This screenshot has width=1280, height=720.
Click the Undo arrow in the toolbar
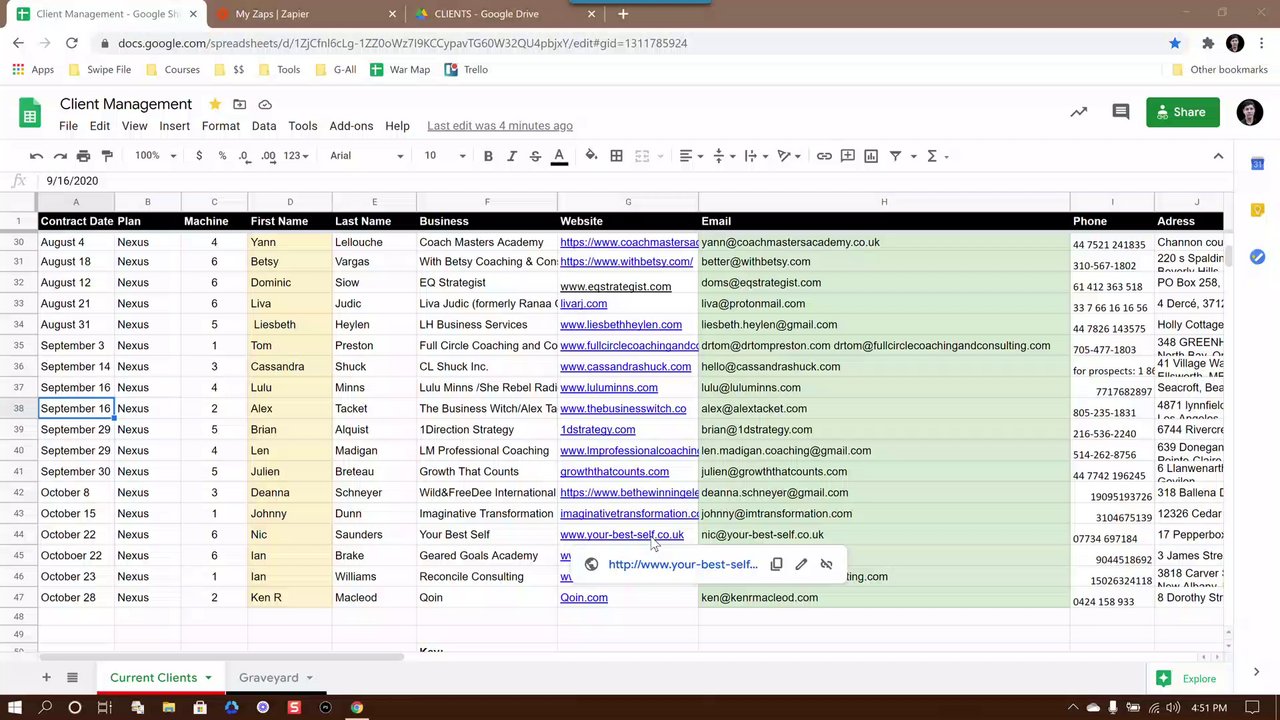[x=37, y=156]
